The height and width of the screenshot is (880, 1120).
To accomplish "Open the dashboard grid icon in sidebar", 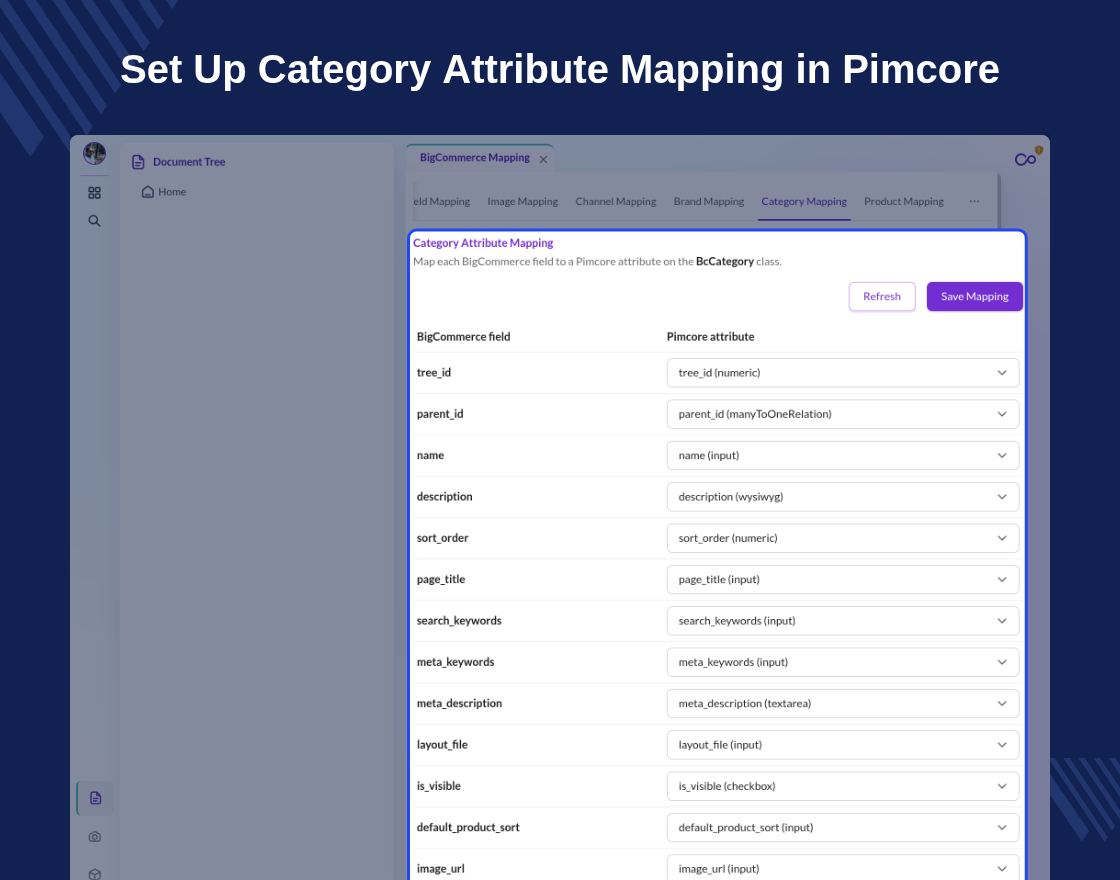I will point(94,193).
